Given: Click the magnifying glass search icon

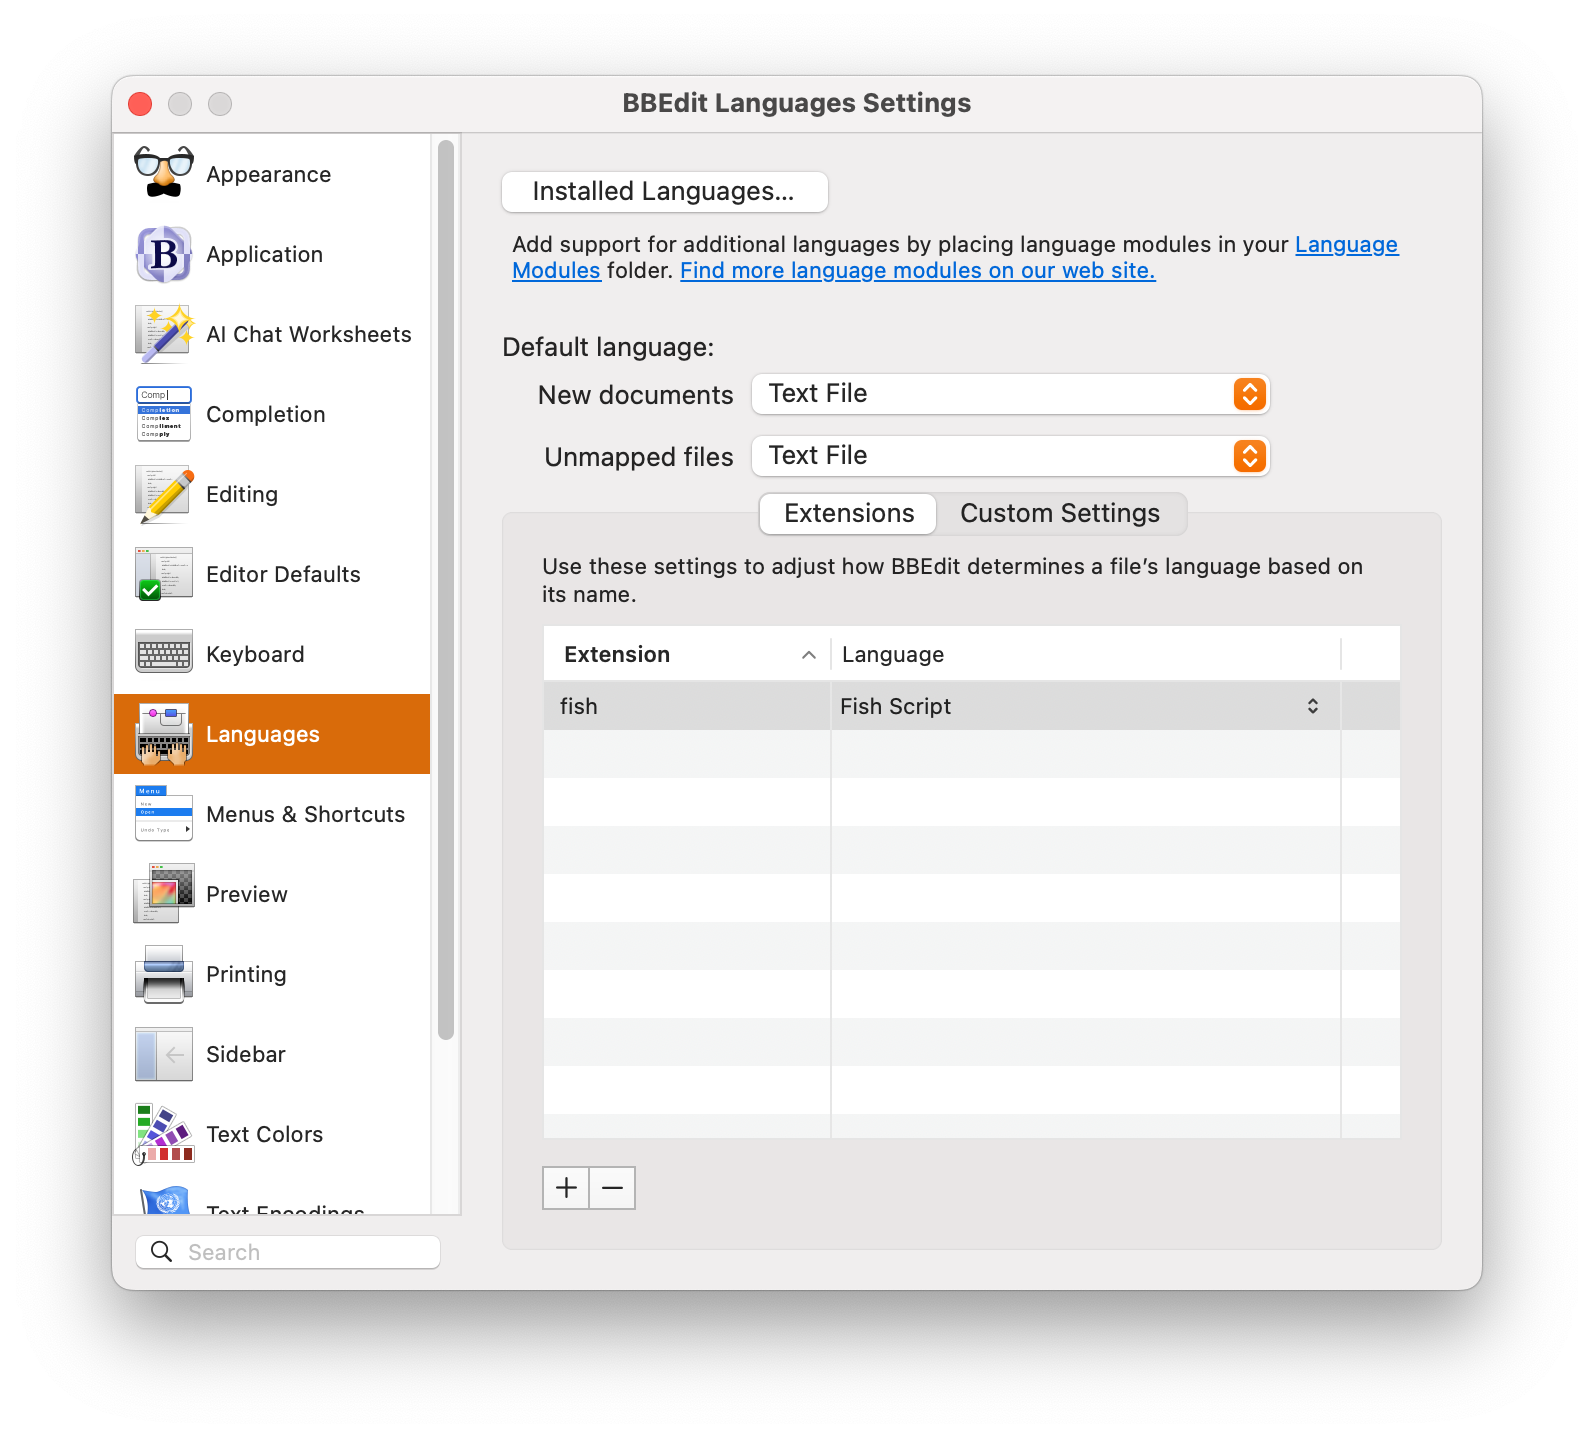Looking at the screenshot, I should pyautogui.click(x=161, y=1251).
